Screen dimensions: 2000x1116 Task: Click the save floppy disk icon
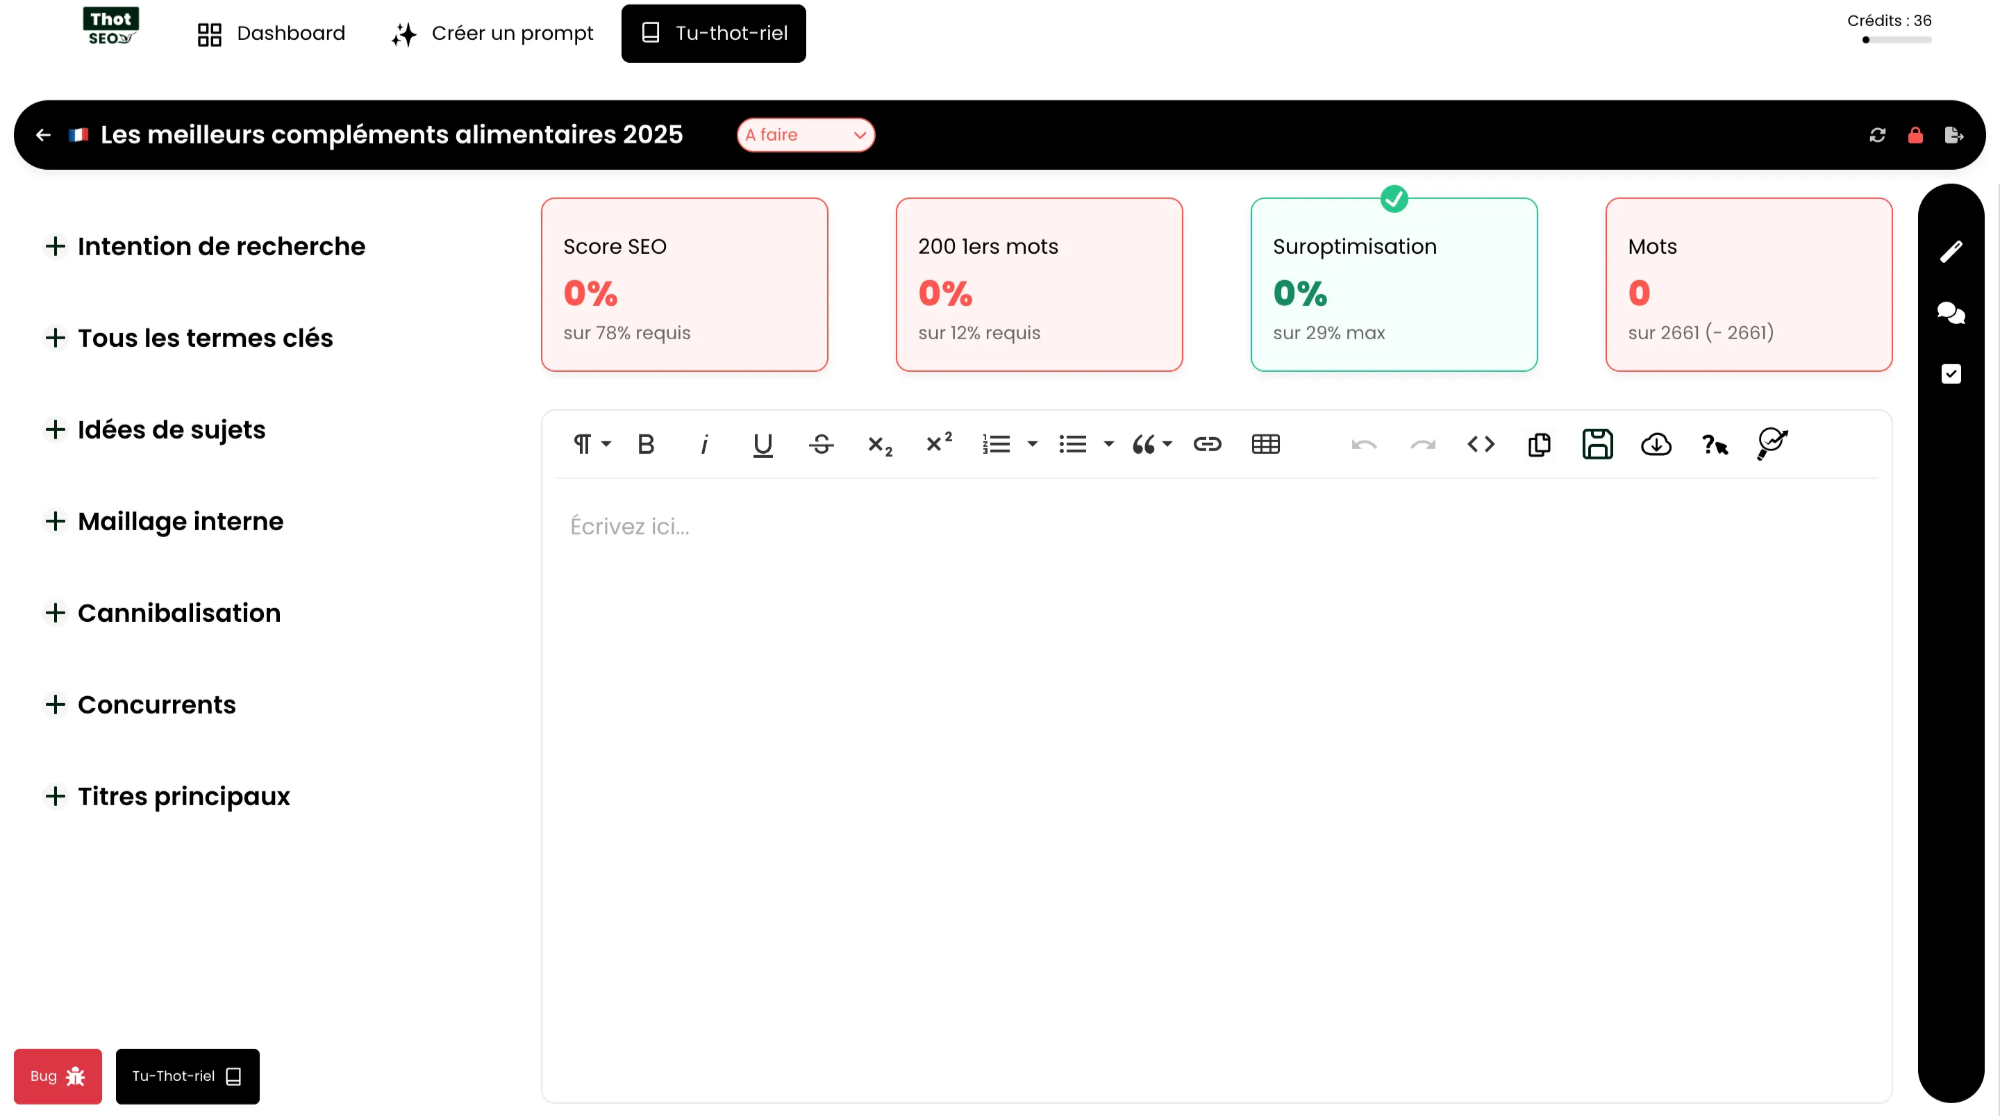pos(1597,444)
